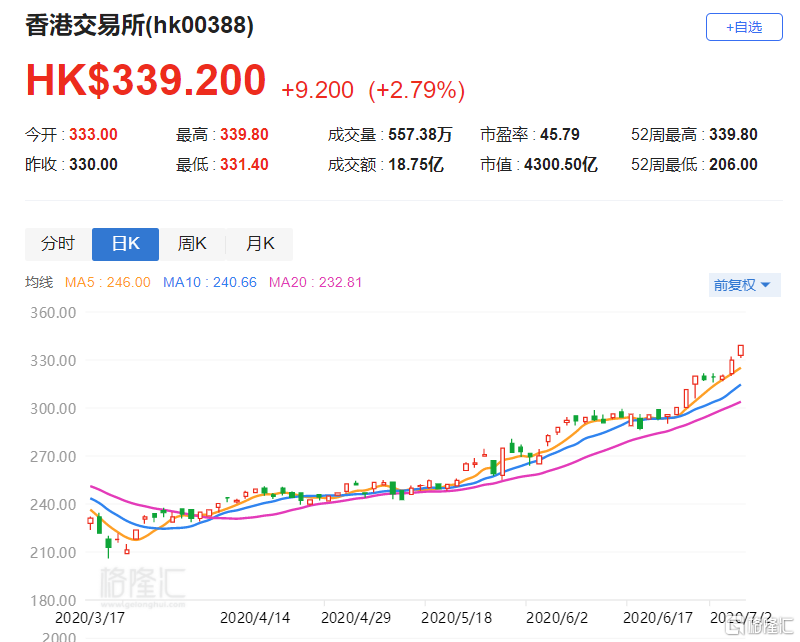Viewport: 800px width, 642px height.
Task: Click the 360.00 price axis label
Action: (53, 313)
